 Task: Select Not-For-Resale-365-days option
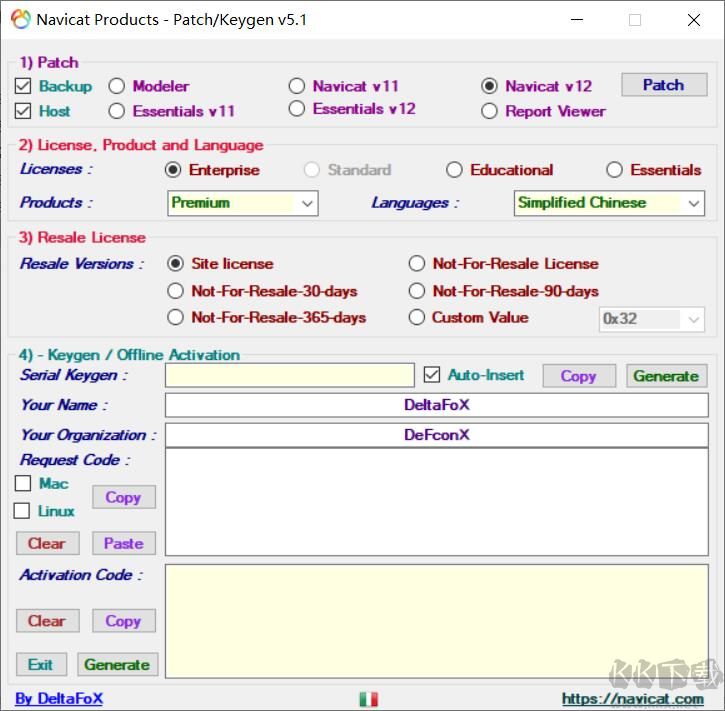pyautogui.click(x=175, y=317)
